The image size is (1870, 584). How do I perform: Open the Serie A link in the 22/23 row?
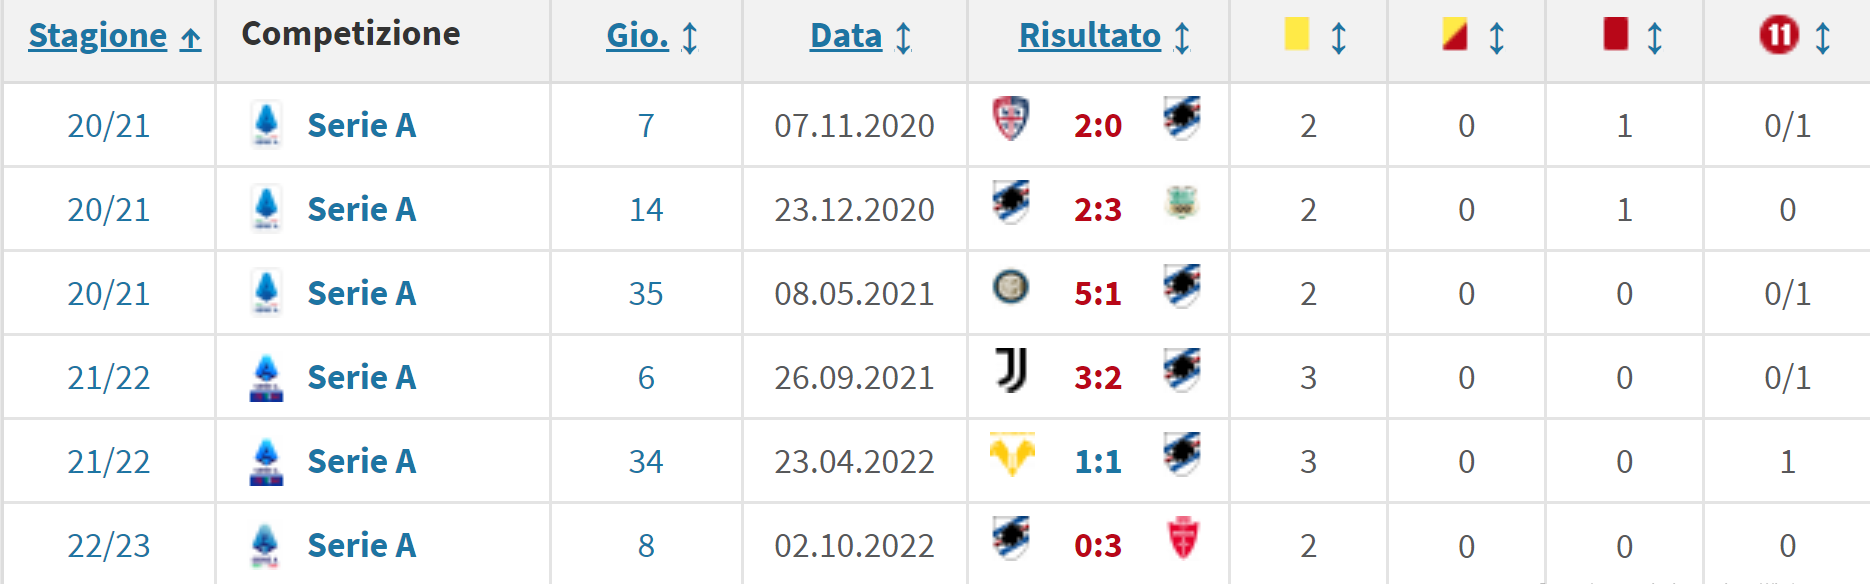[361, 546]
